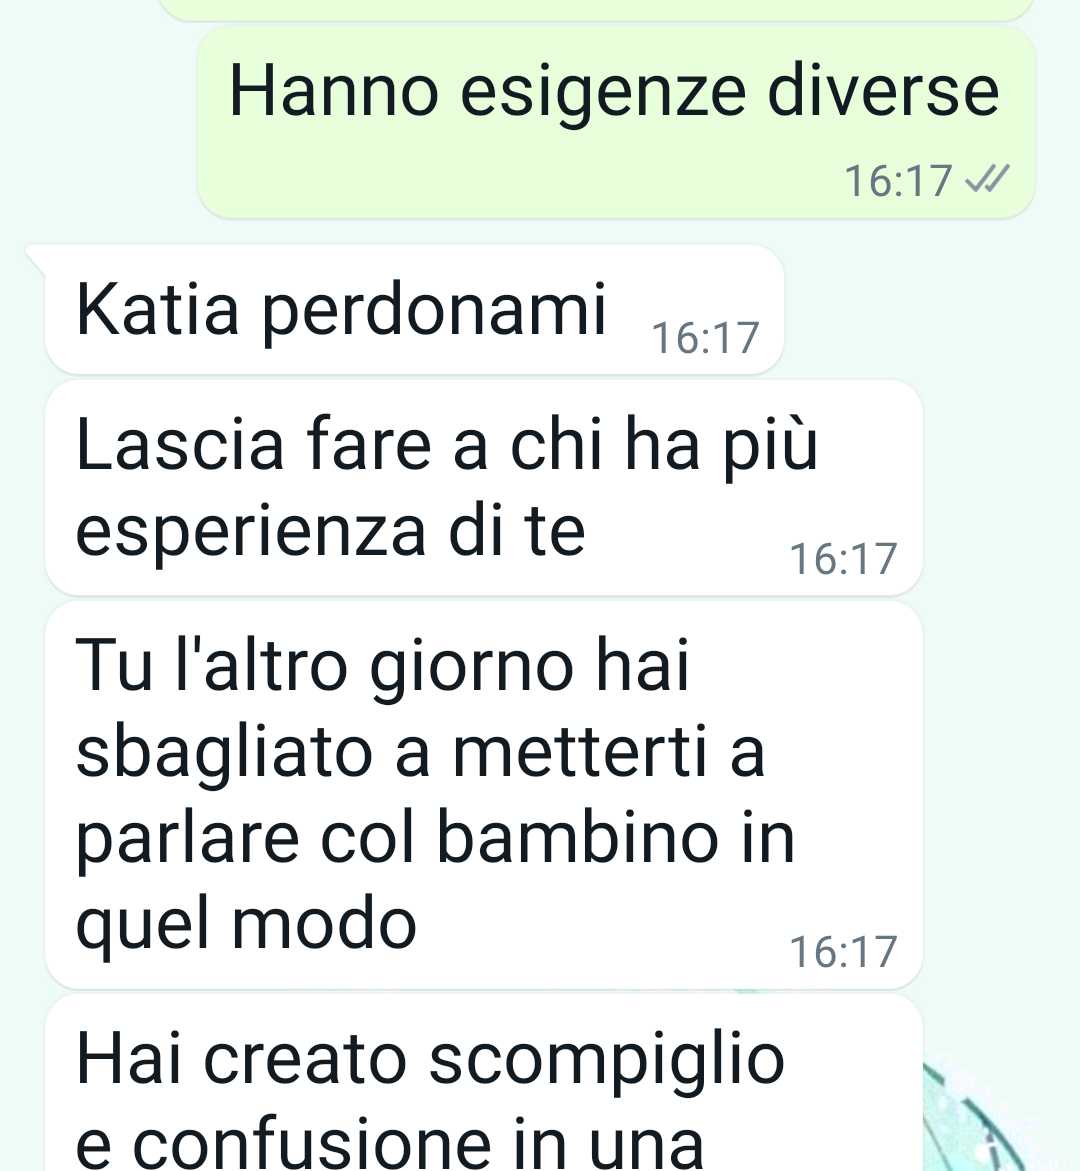Tap the text 'e confusione in una'

[389, 1144]
